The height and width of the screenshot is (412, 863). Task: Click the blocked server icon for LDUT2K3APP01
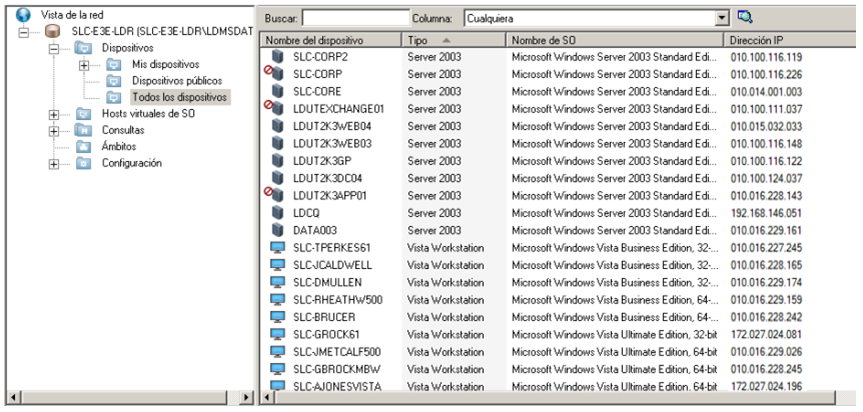(x=274, y=195)
